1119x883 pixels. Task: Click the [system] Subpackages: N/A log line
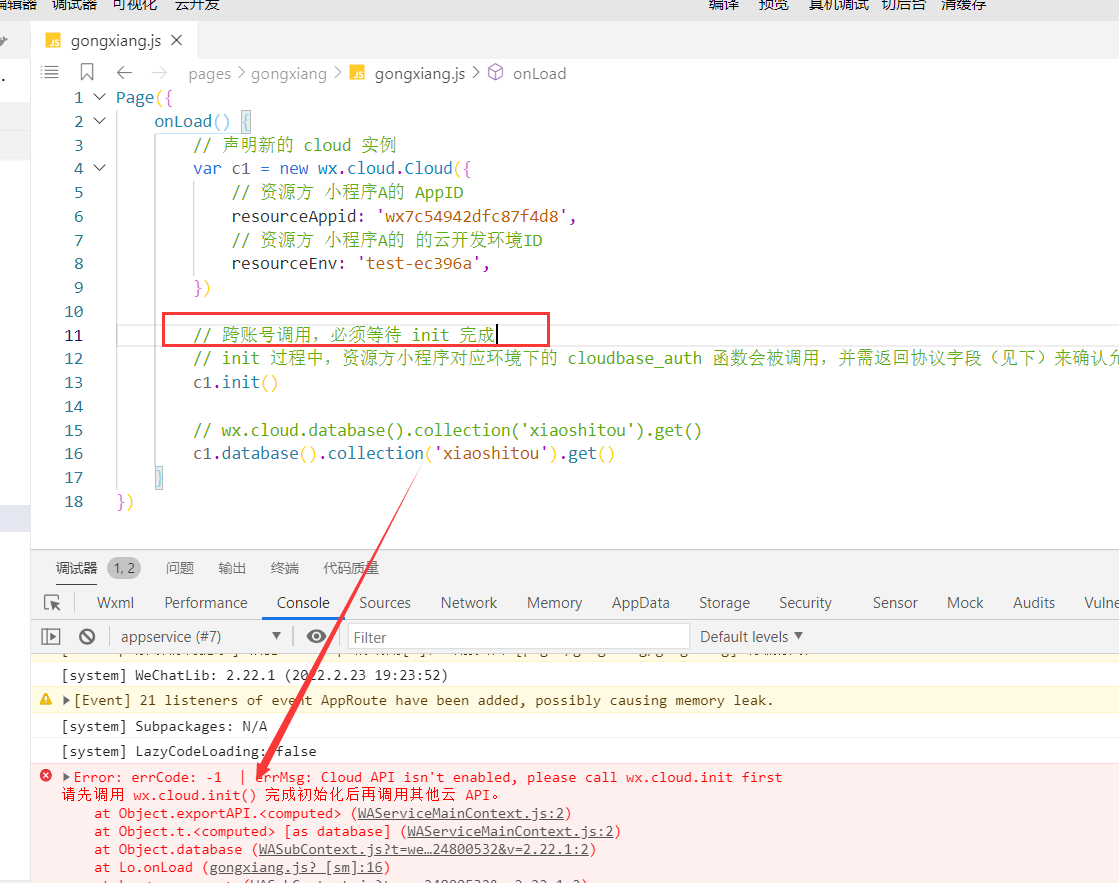coord(164,727)
